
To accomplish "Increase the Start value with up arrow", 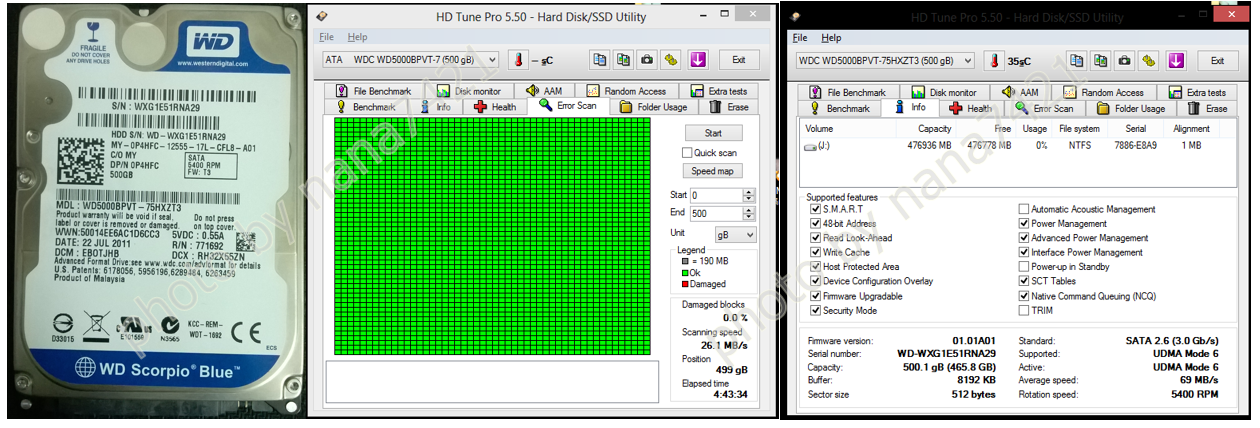I will click(x=749, y=192).
